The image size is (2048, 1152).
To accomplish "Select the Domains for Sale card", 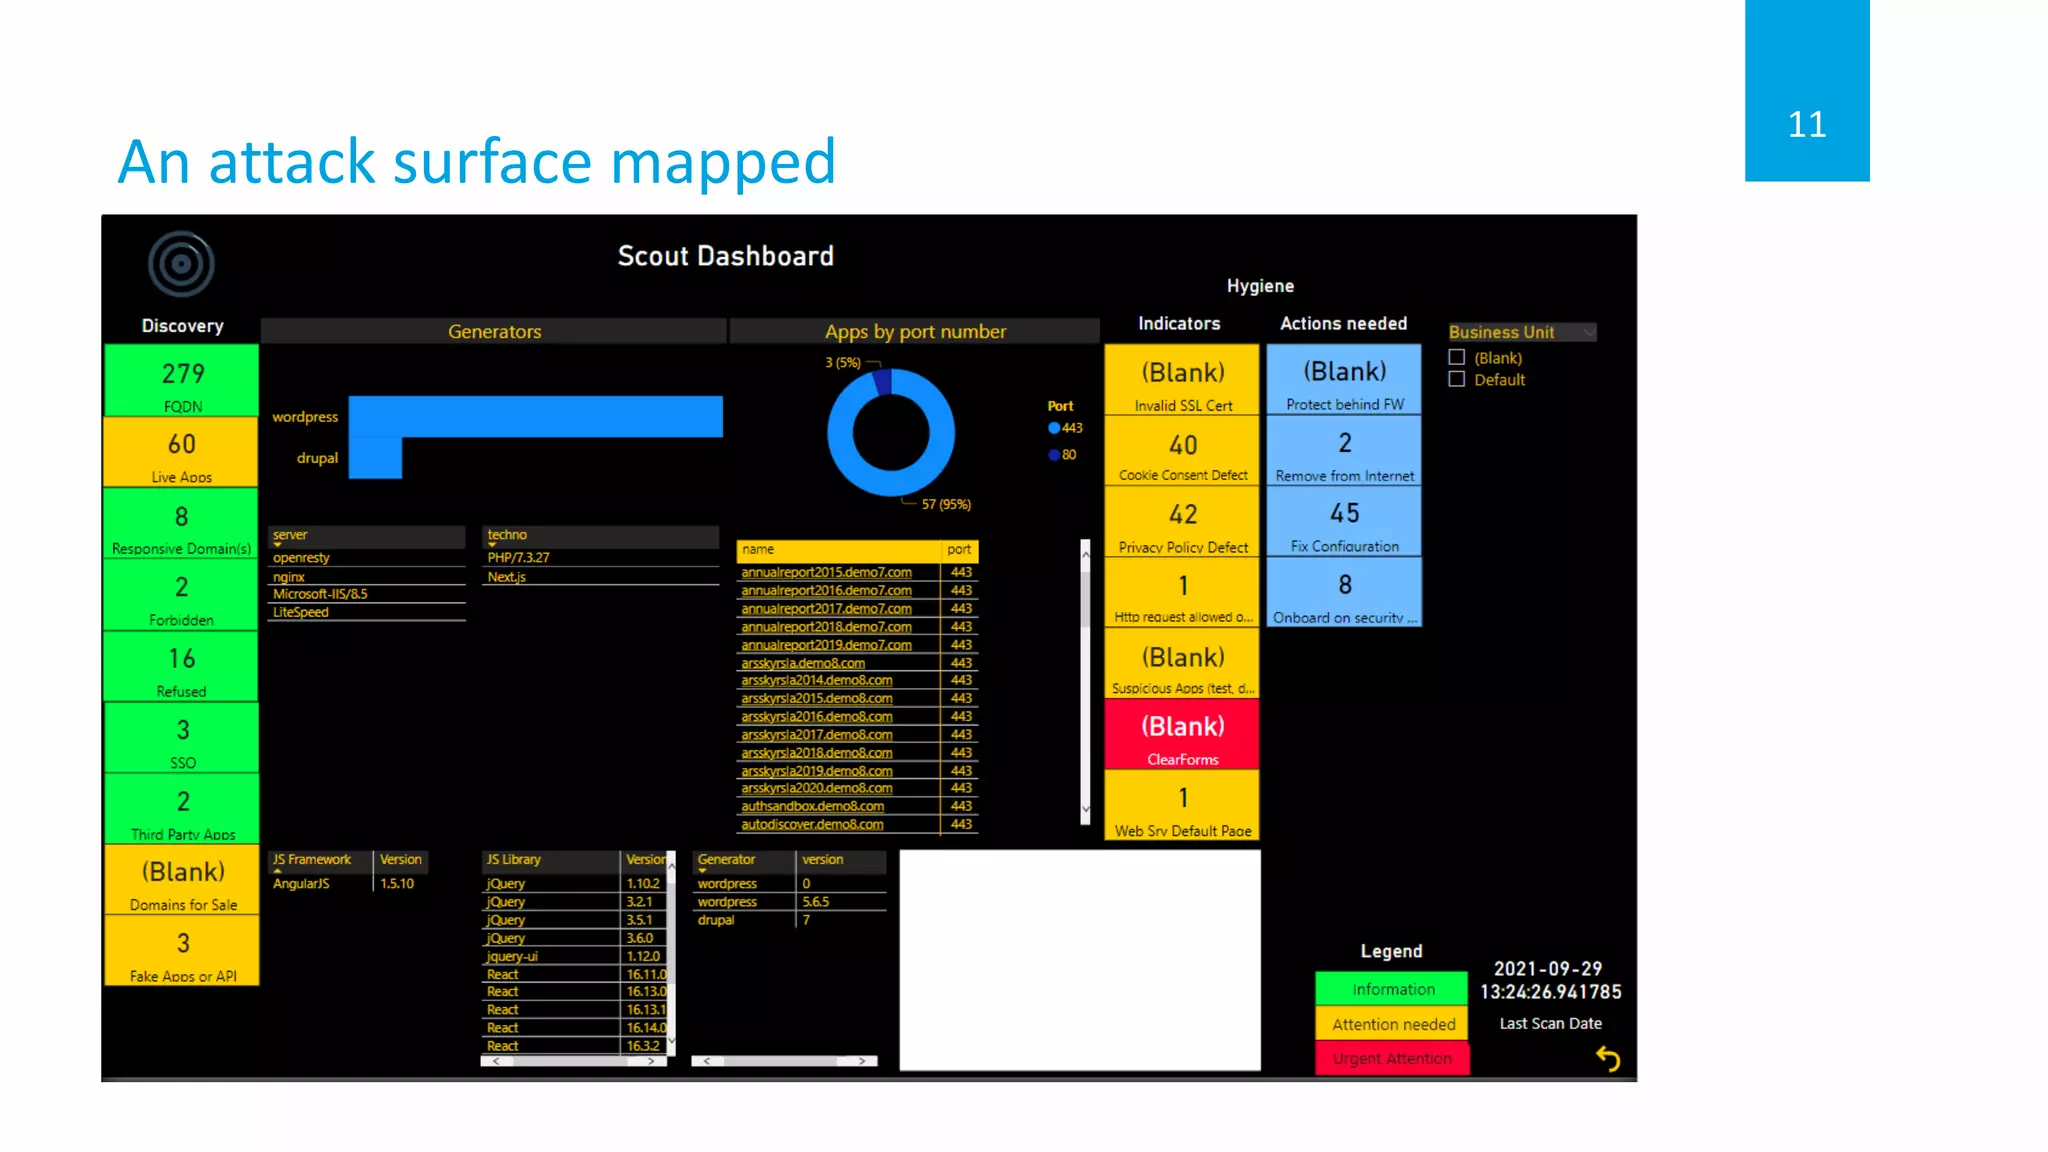I will pyautogui.click(x=182, y=880).
